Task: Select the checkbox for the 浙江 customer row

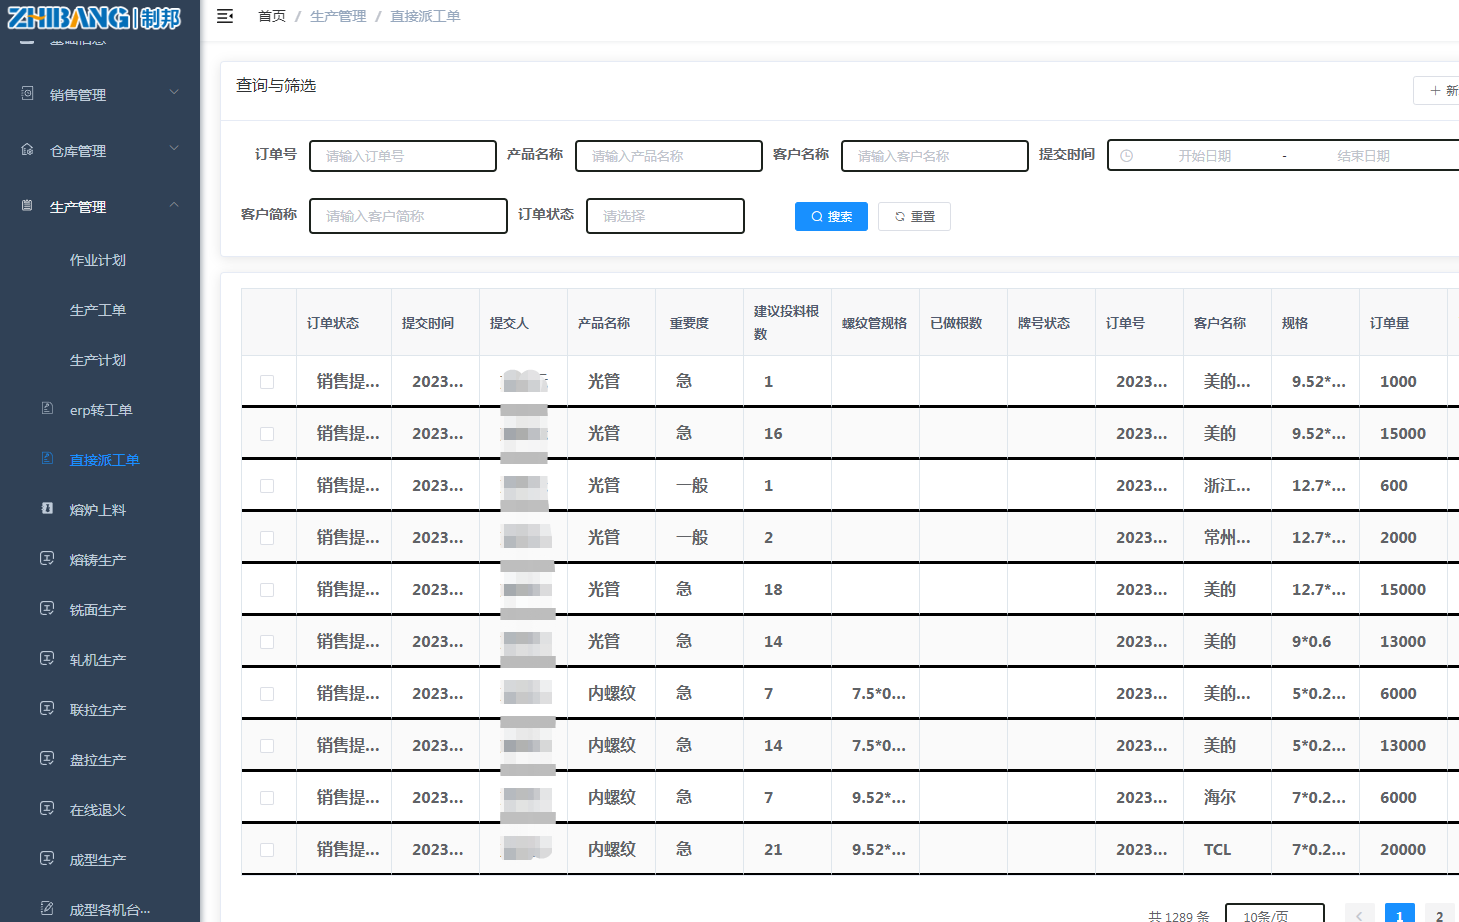Action: [267, 486]
